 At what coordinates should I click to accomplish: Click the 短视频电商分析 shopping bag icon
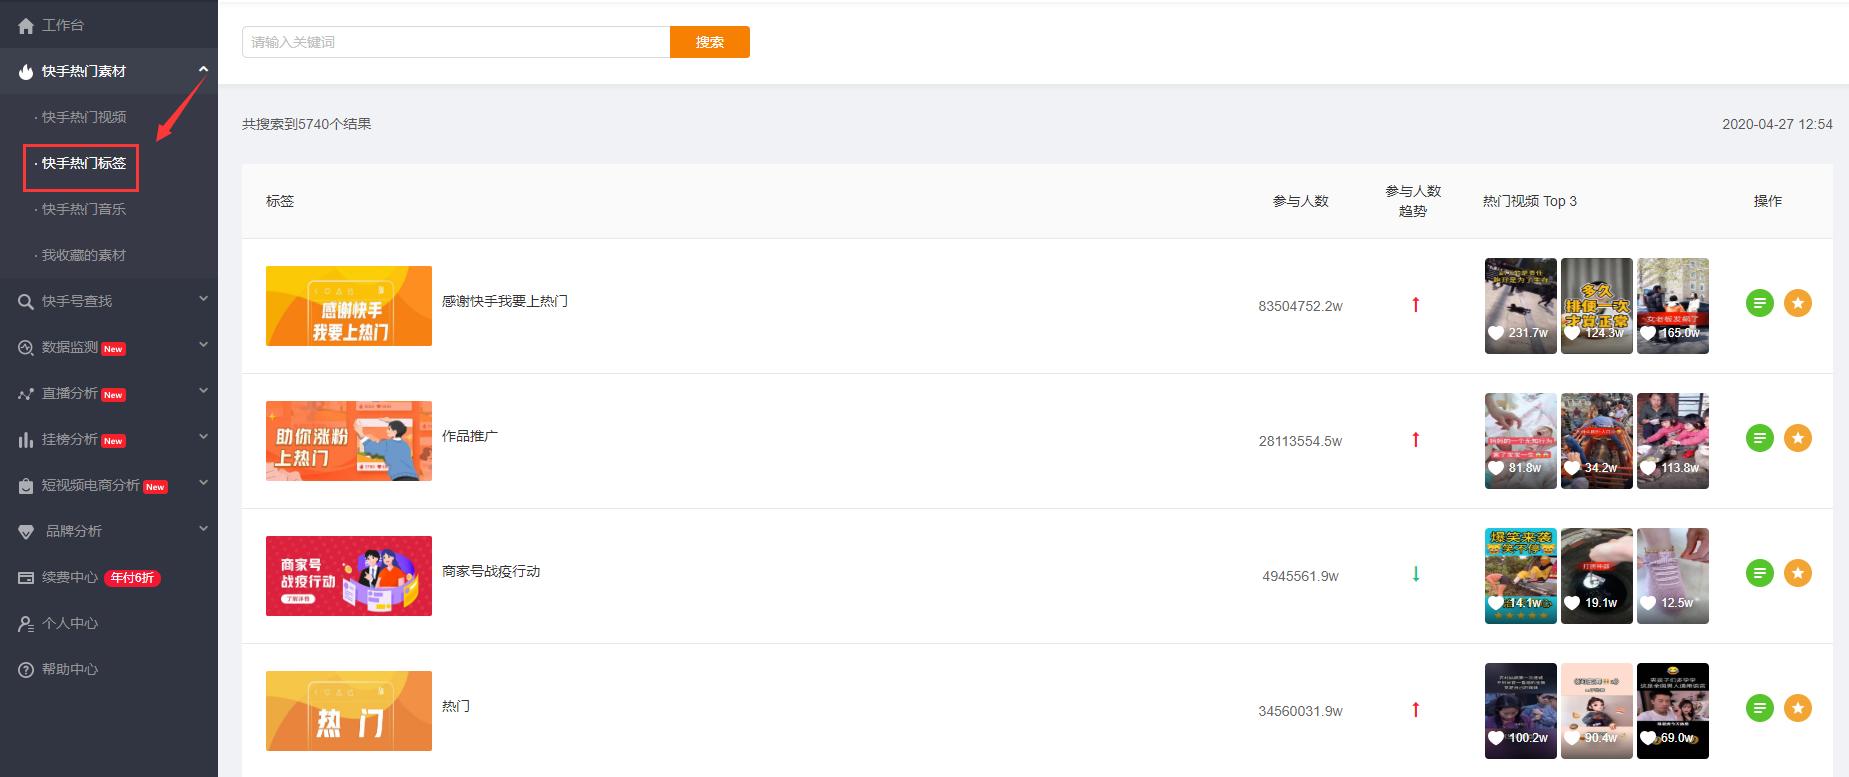click(x=26, y=486)
